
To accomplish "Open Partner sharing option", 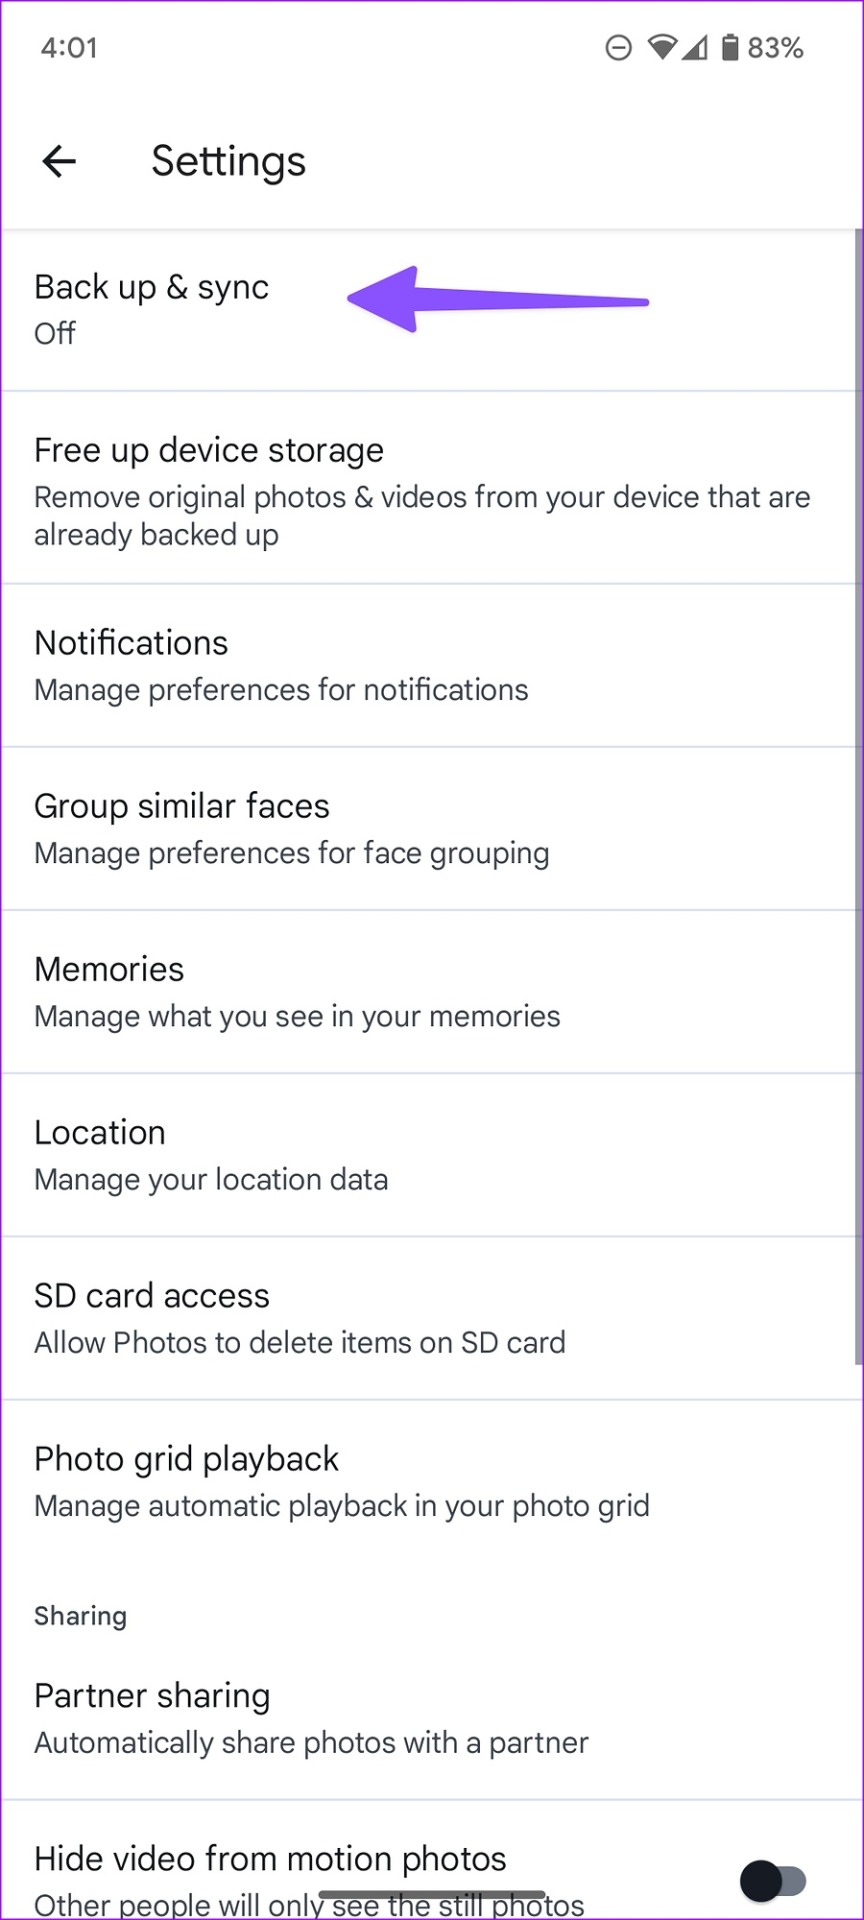I will (x=430, y=1718).
